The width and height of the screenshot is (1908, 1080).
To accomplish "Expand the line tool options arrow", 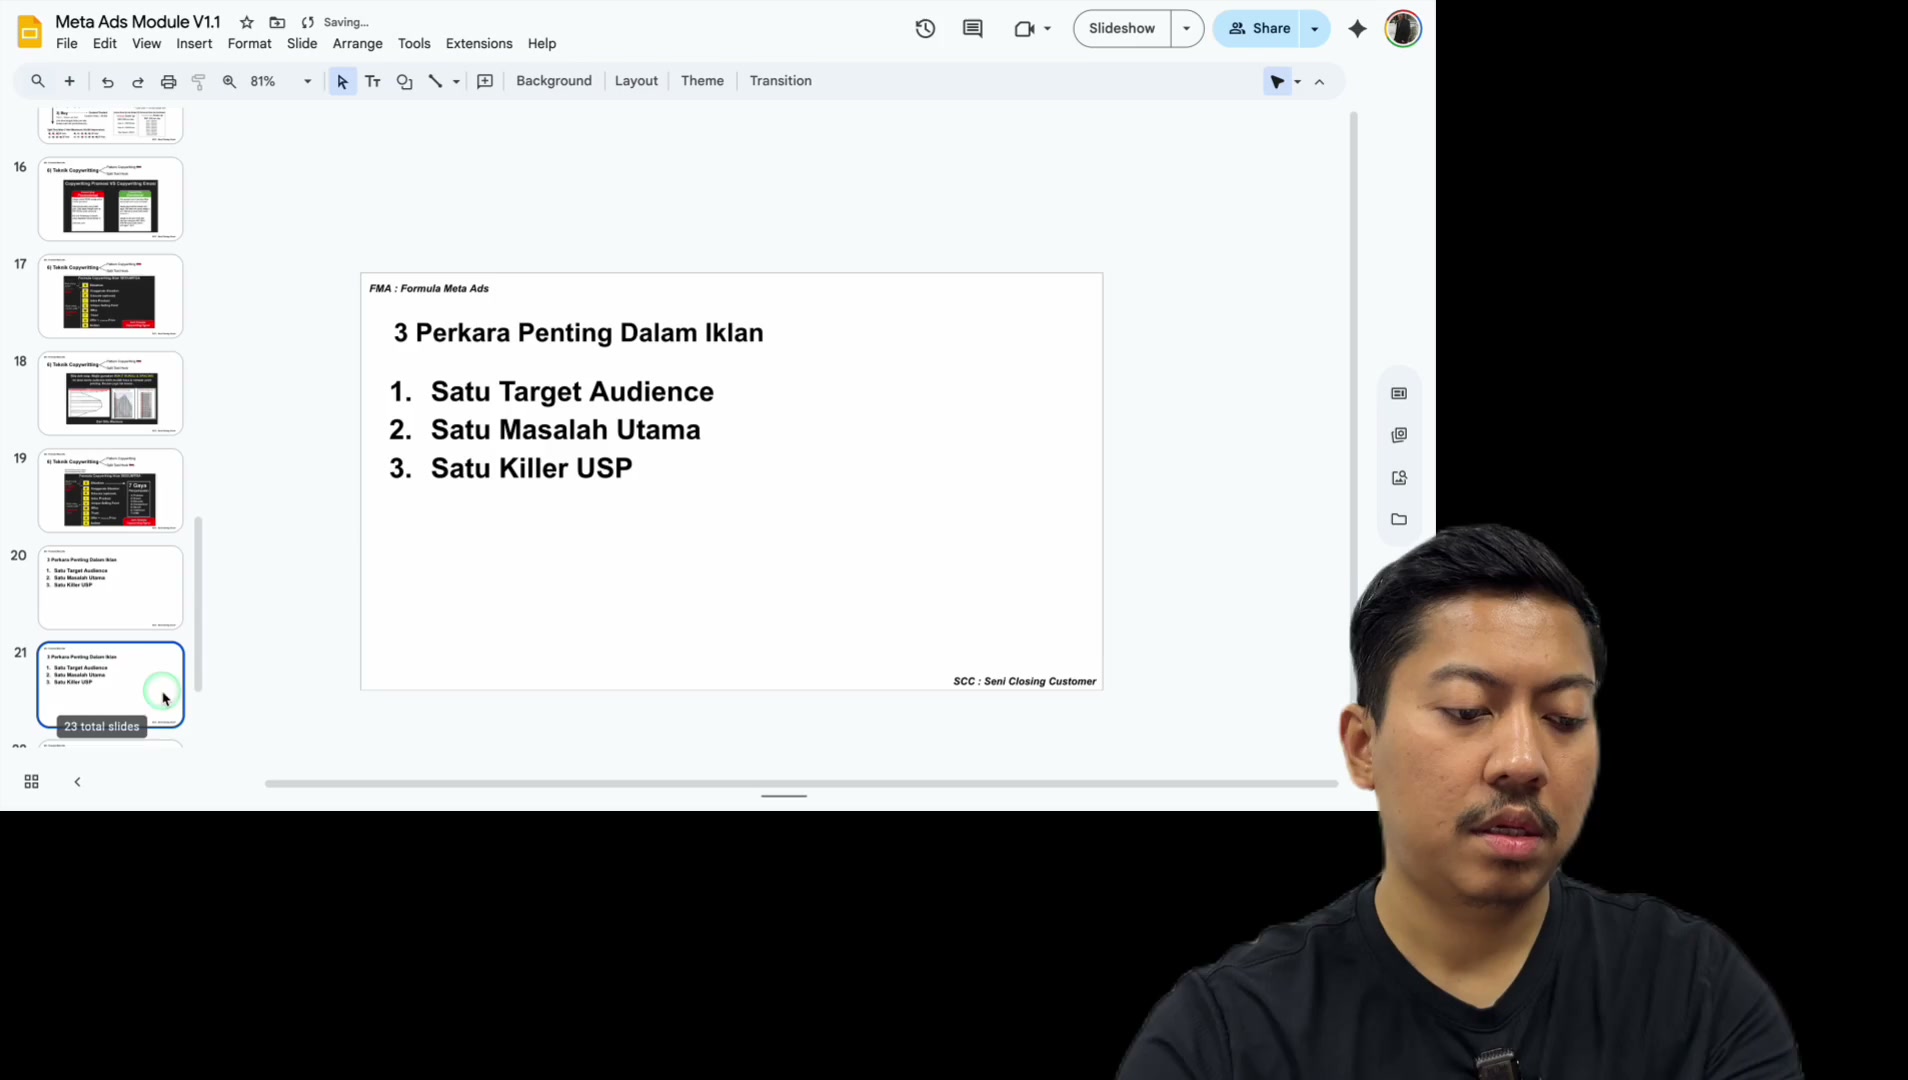I will click(x=456, y=81).
